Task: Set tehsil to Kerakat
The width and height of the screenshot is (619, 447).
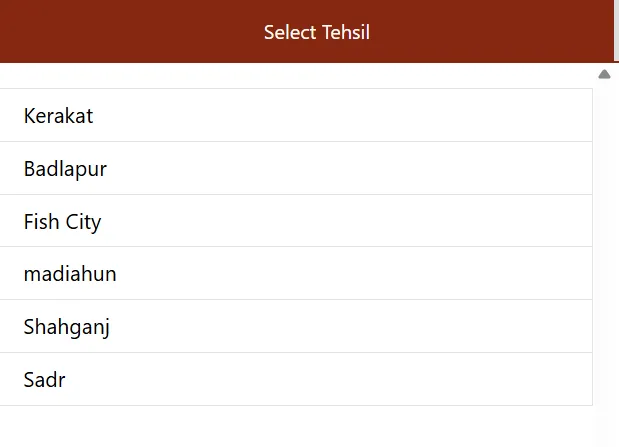Action: 59,116
